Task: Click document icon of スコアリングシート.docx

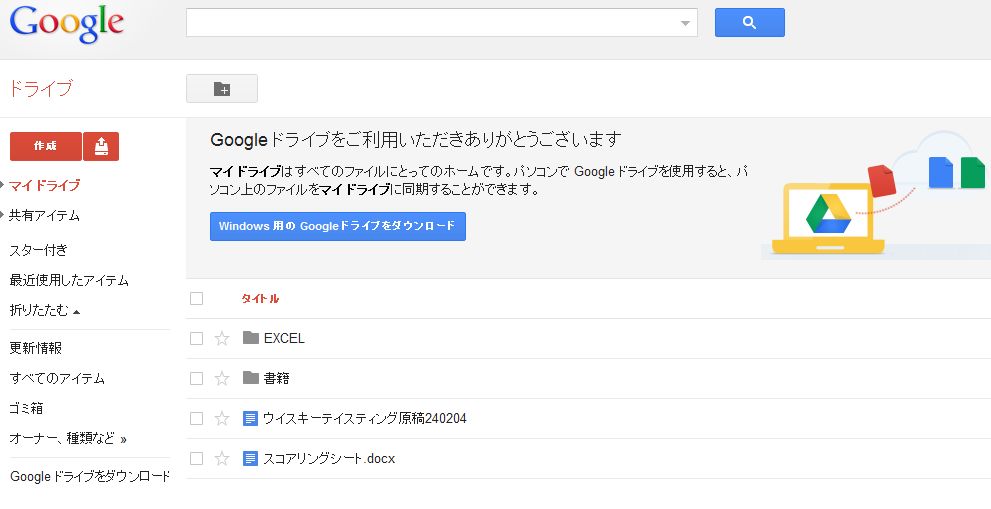Action: click(250, 458)
